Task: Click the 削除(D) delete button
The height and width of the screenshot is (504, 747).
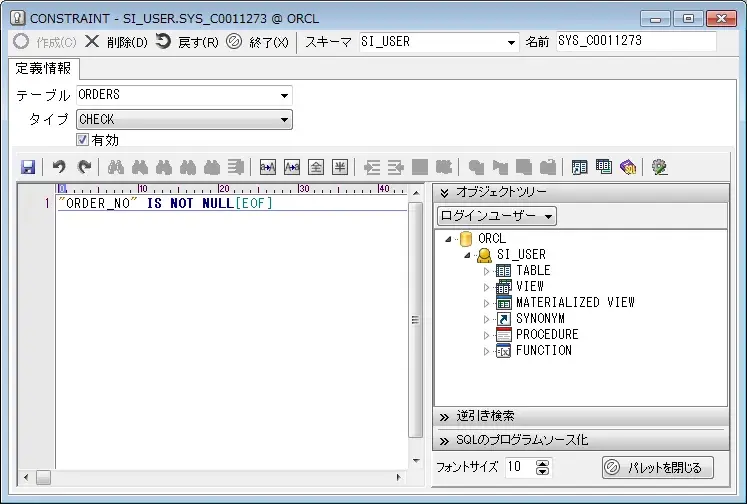Action: 116,42
